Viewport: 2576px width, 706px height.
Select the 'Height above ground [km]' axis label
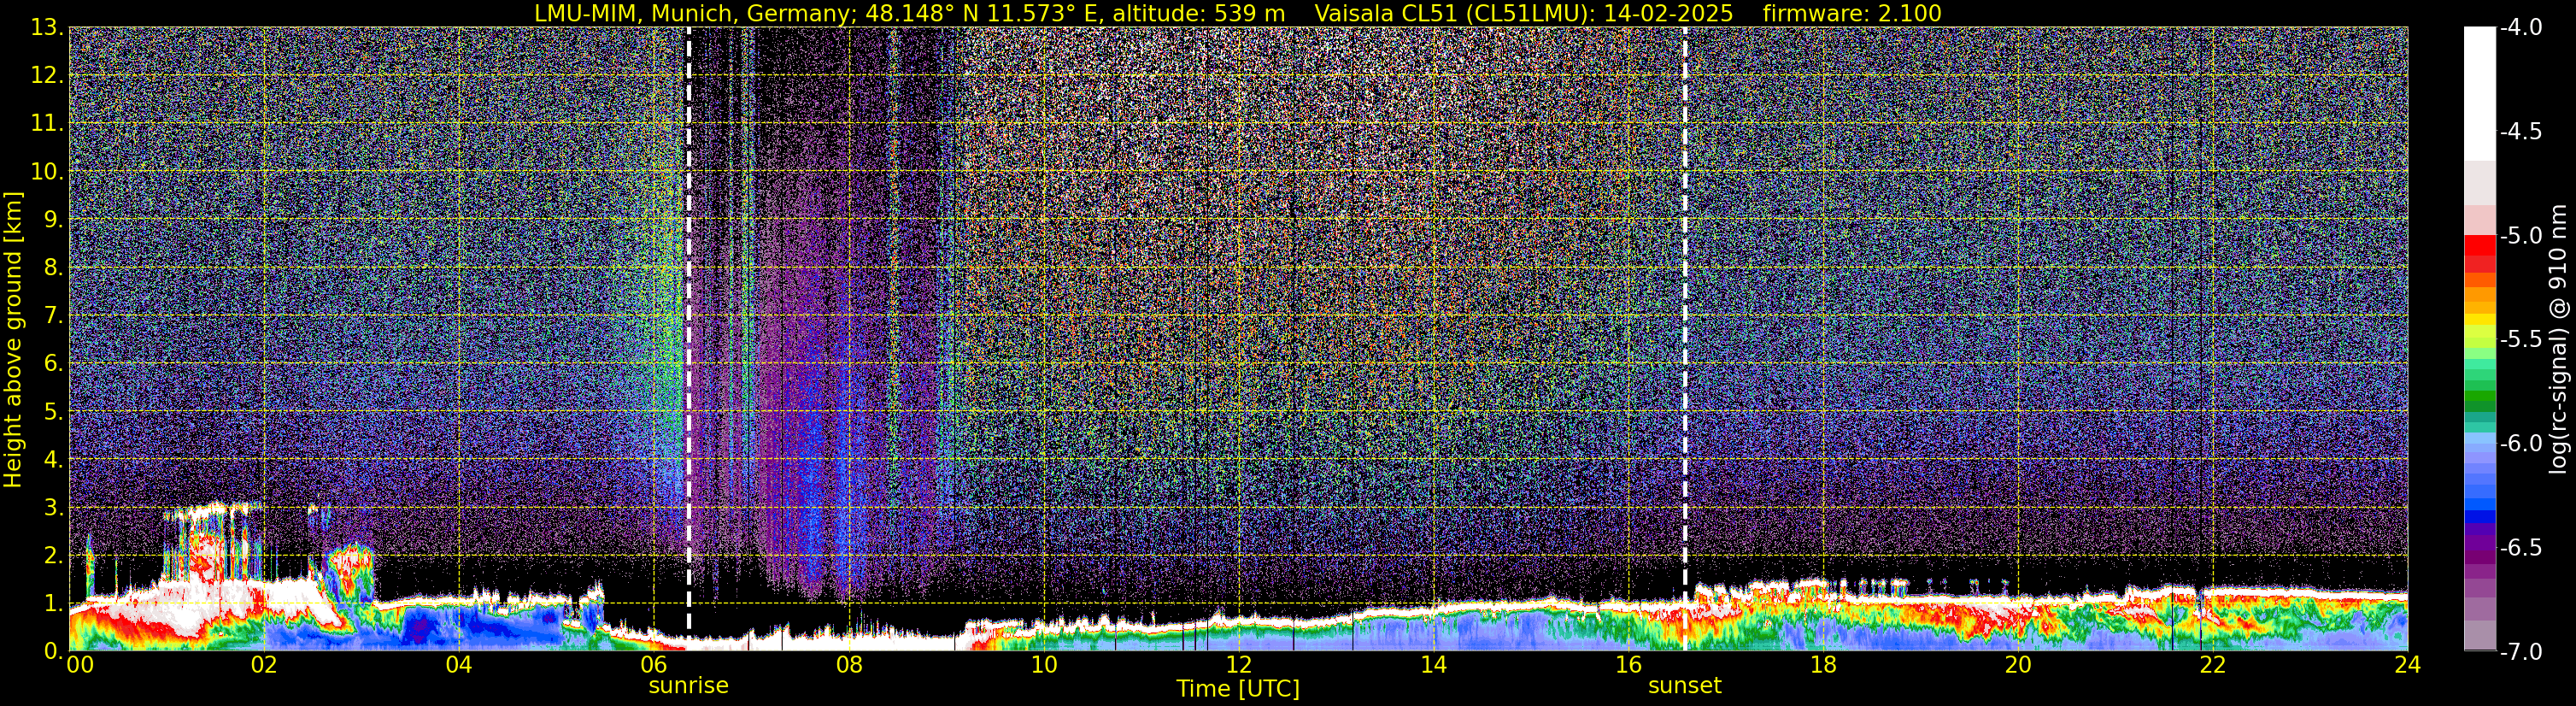tap(13, 339)
